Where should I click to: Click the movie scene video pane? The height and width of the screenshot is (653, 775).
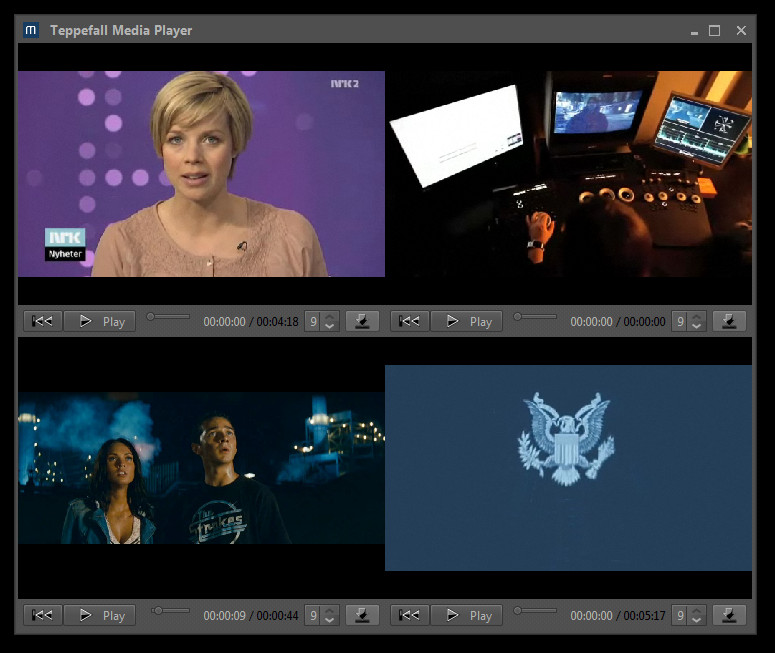coord(202,468)
